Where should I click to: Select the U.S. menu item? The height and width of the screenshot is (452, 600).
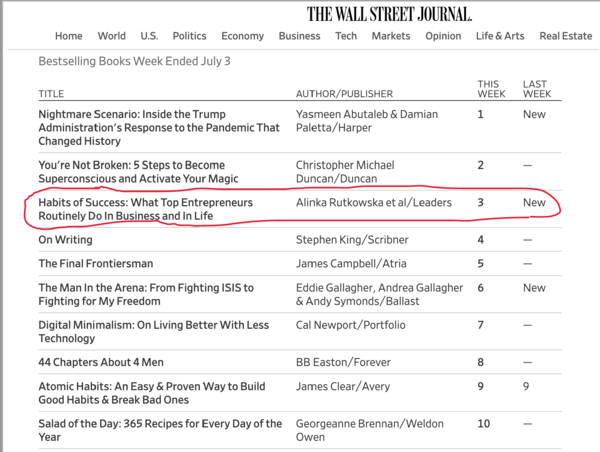click(x=149, y=36)
